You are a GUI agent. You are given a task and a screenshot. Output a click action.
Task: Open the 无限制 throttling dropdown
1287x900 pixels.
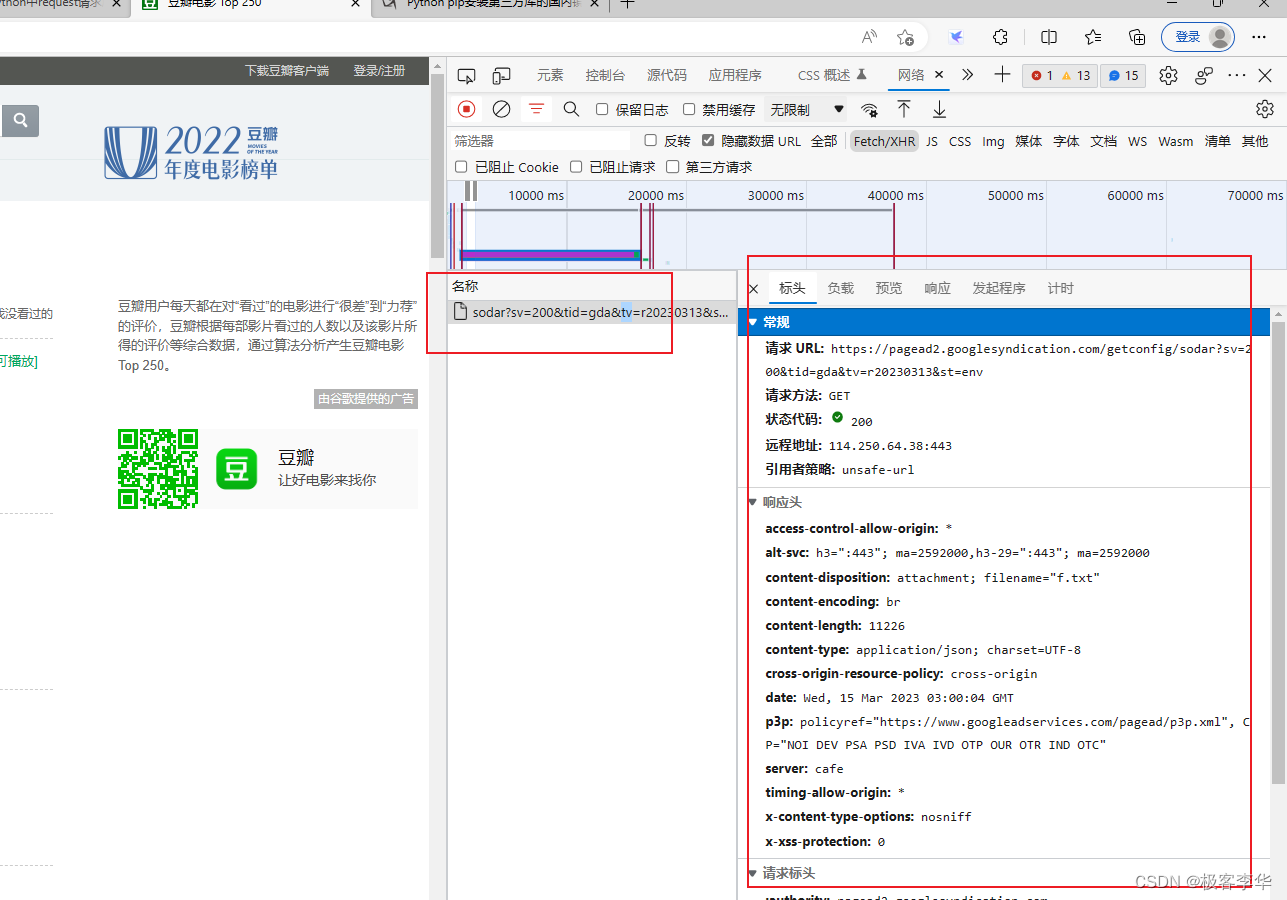807,110
